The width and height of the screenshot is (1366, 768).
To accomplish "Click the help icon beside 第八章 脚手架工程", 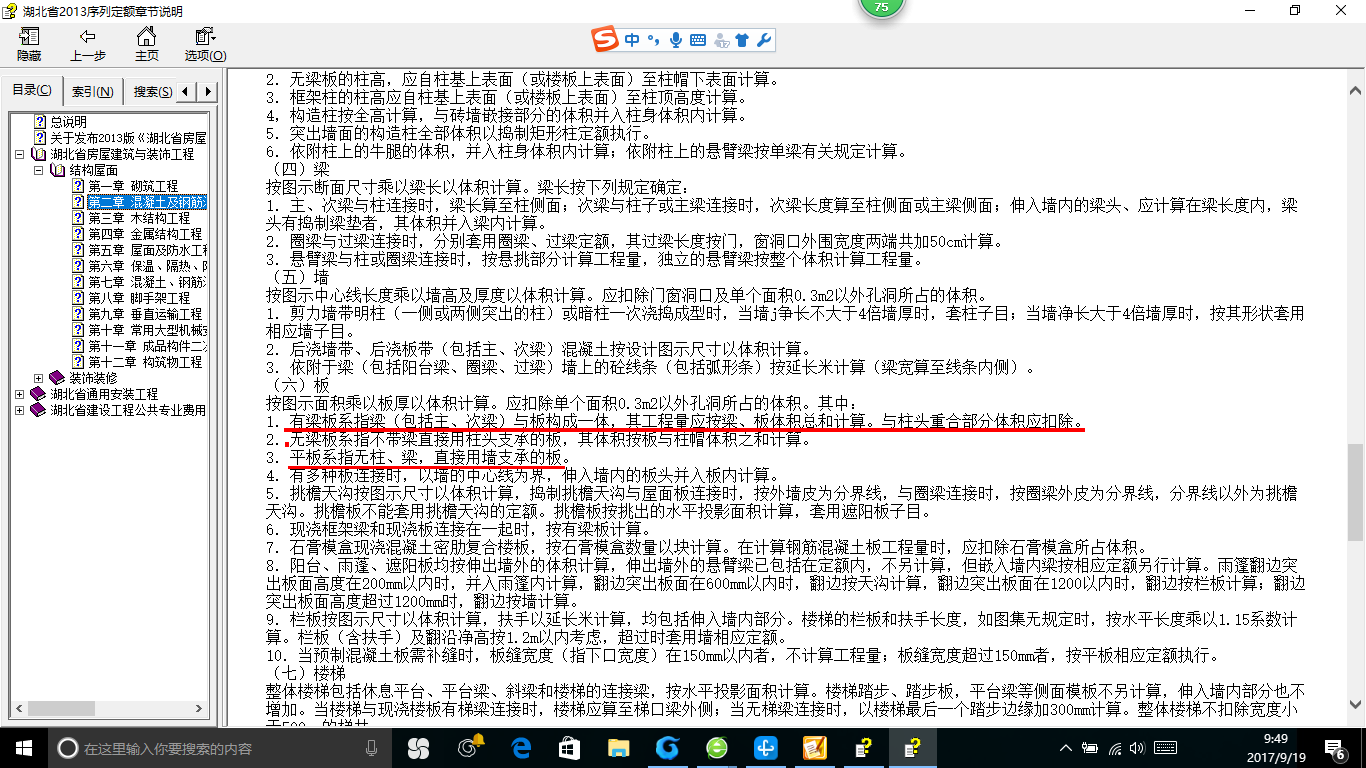I will [78, 298].
